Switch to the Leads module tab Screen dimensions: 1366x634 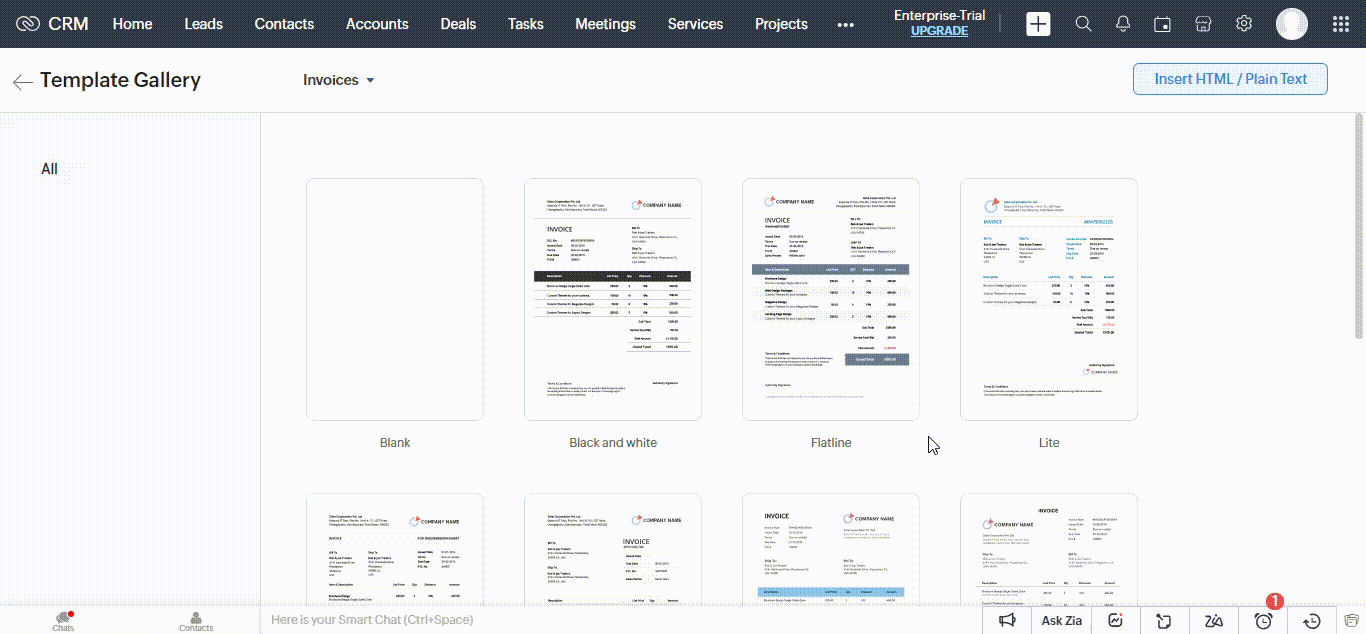pos(203,23)
